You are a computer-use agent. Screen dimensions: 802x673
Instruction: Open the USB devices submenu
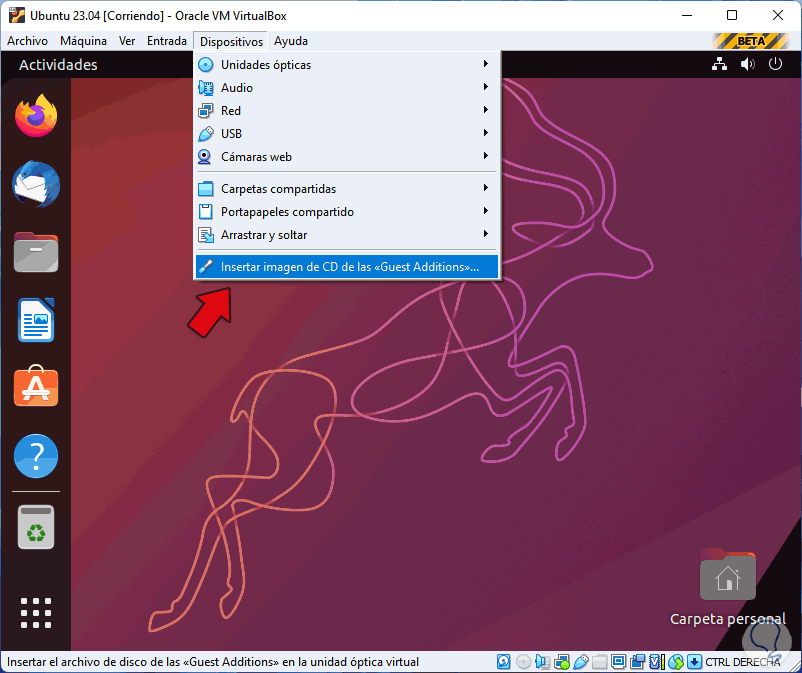click(x=346, y=133)
